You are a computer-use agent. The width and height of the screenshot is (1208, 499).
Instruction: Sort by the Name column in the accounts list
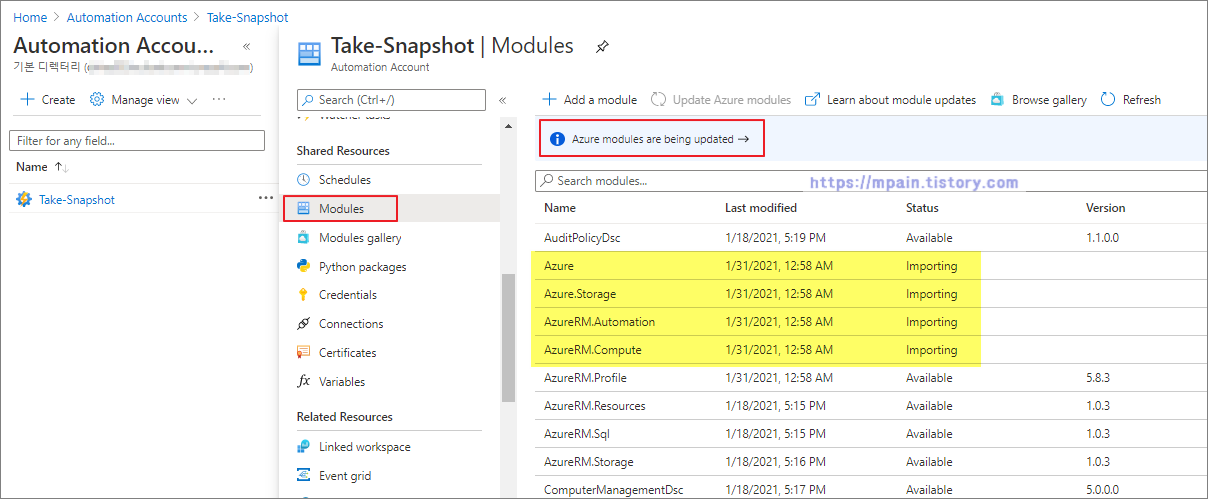point(42,167)
